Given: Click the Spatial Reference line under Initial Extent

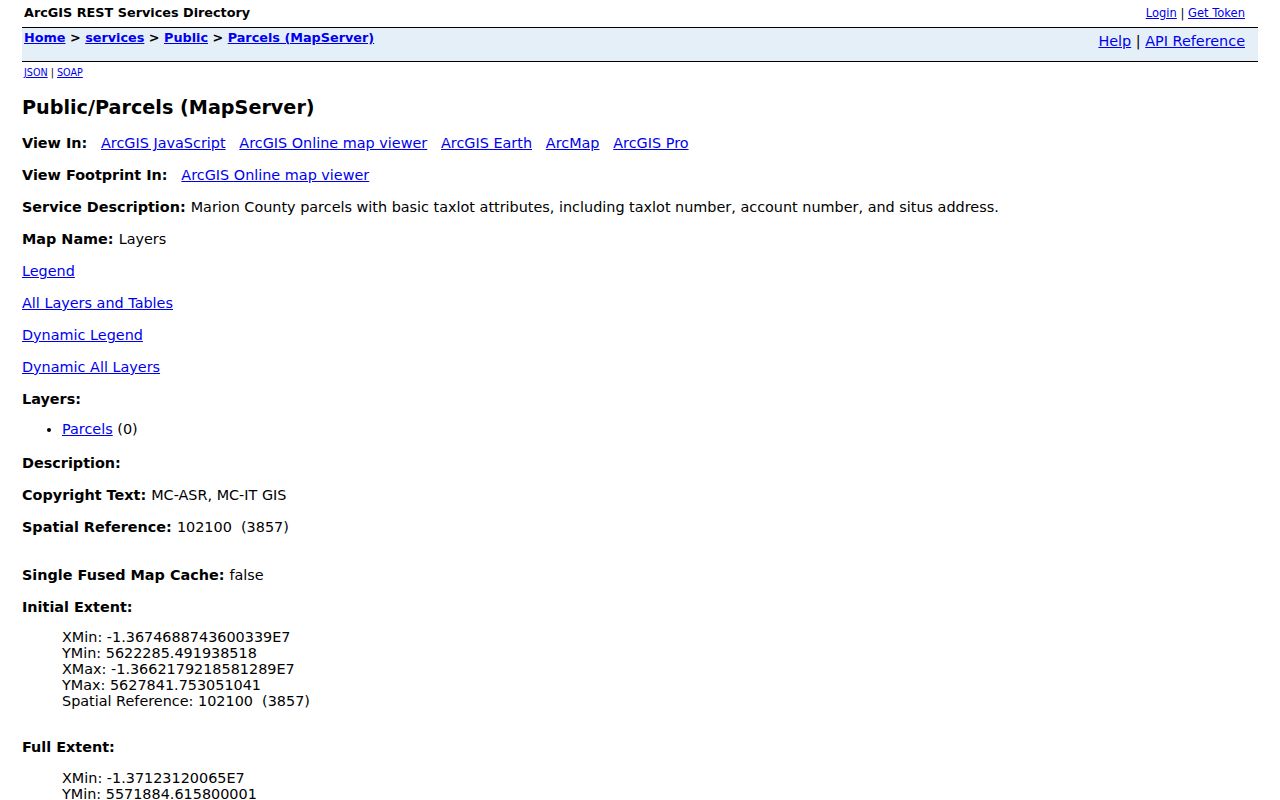Looking at the screenshot, I should tap(186, 701).
